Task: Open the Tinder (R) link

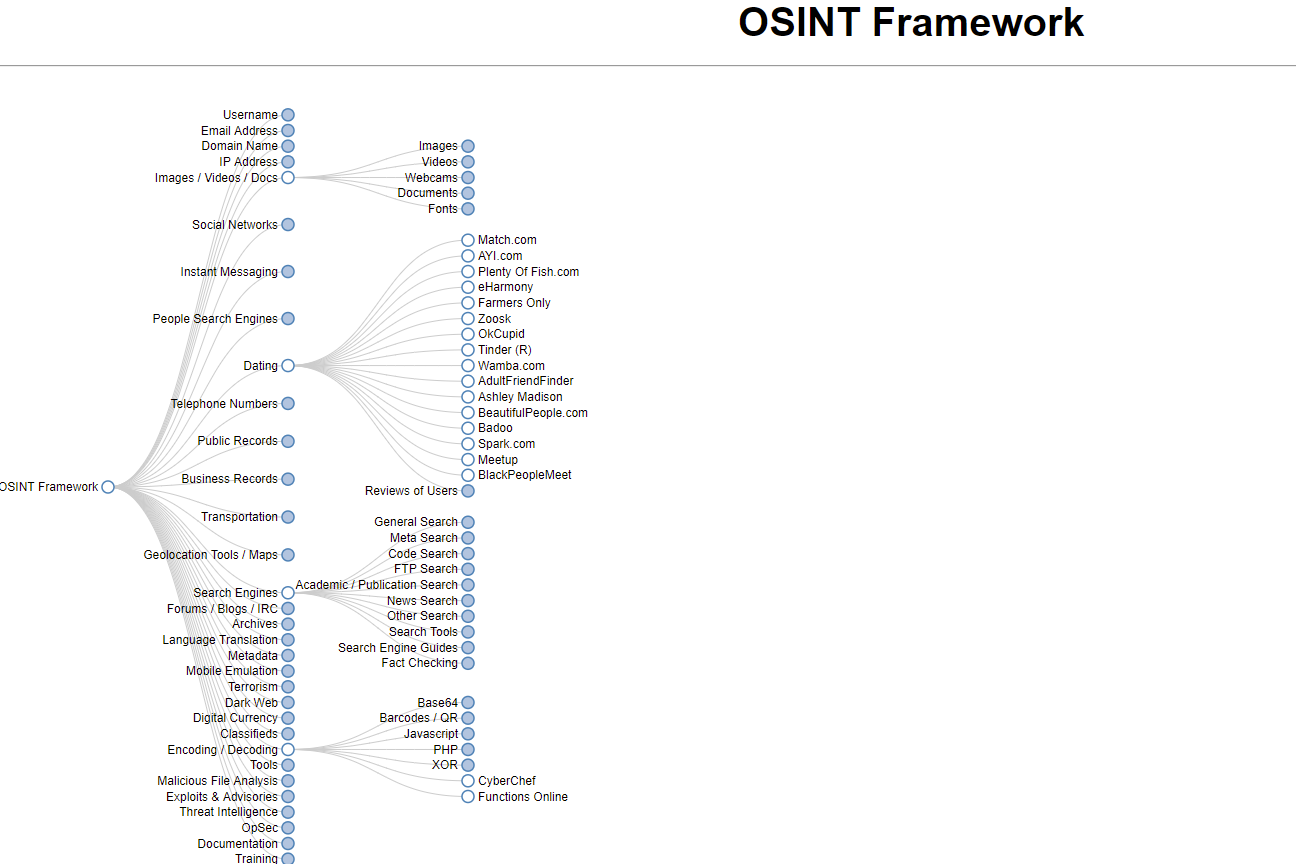Action: 505,350
